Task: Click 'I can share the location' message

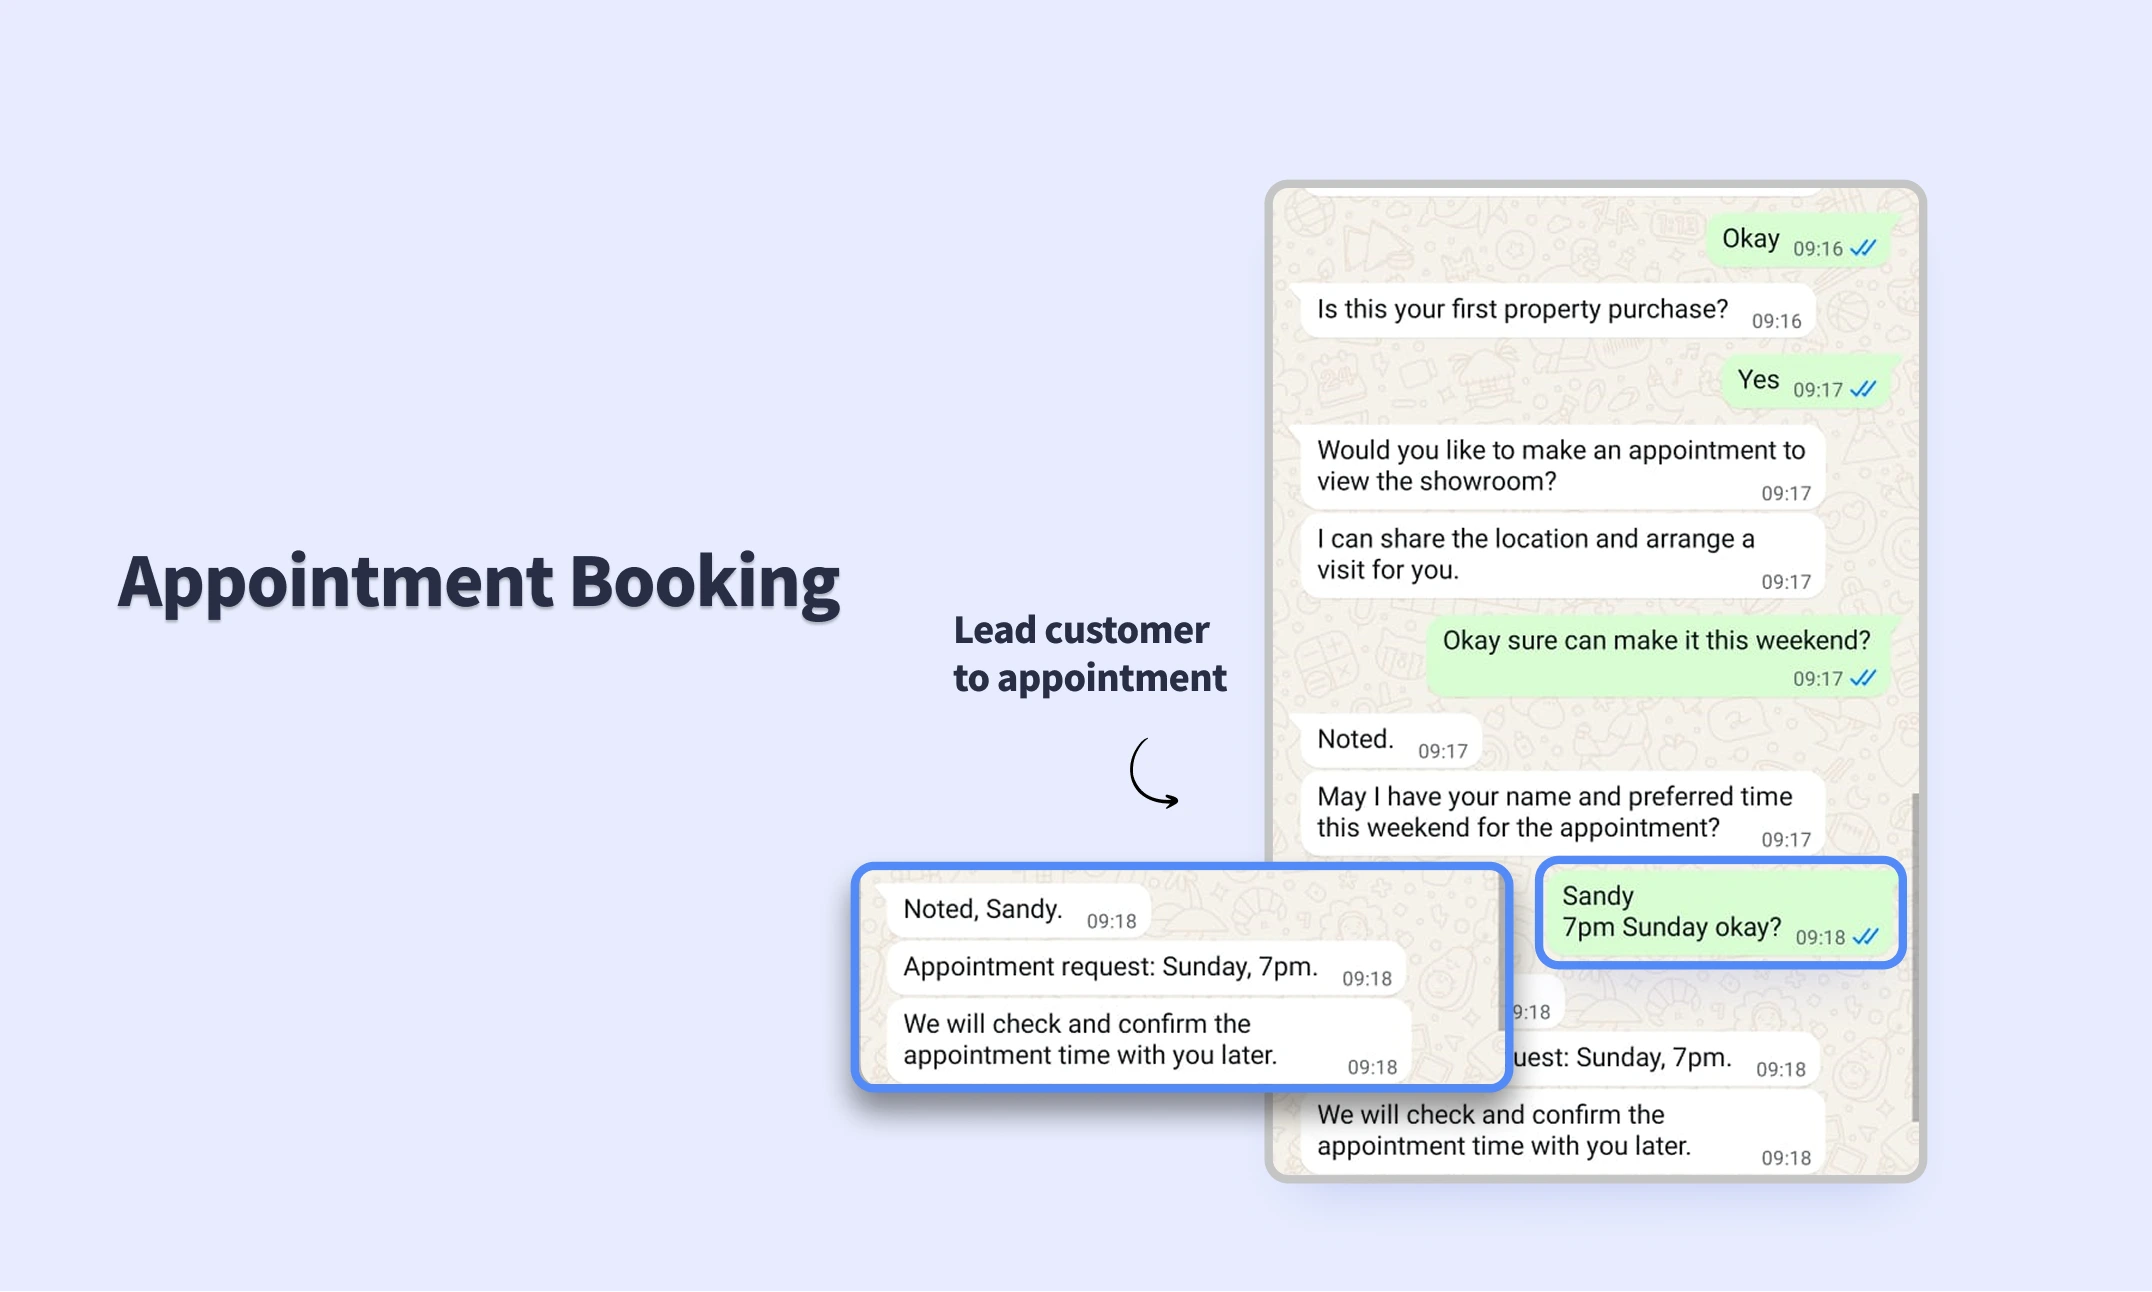Action: click(x=1561, y=555)
